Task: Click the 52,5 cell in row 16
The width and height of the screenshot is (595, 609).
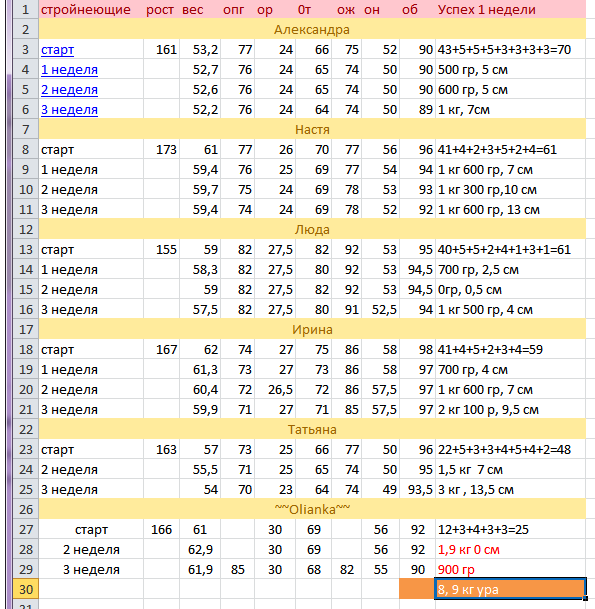Action: pos(380,310)
